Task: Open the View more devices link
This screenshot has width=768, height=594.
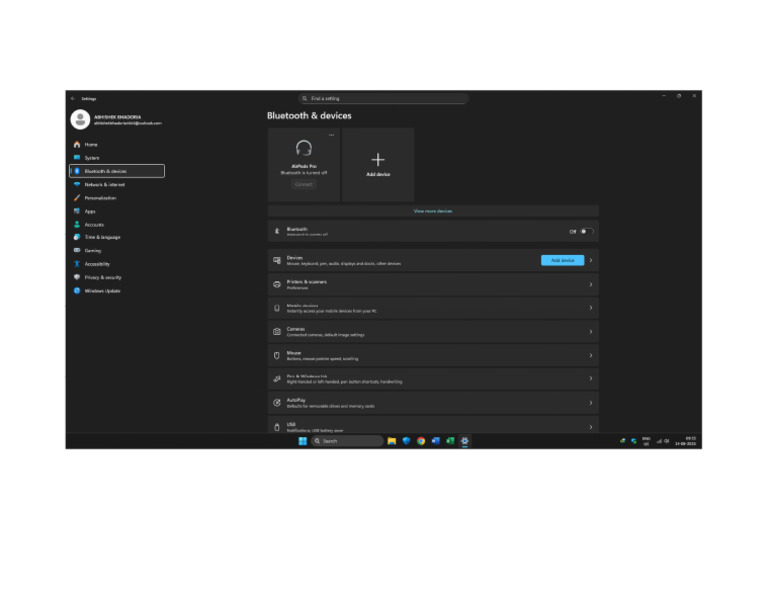Action: tap(433, 211)
